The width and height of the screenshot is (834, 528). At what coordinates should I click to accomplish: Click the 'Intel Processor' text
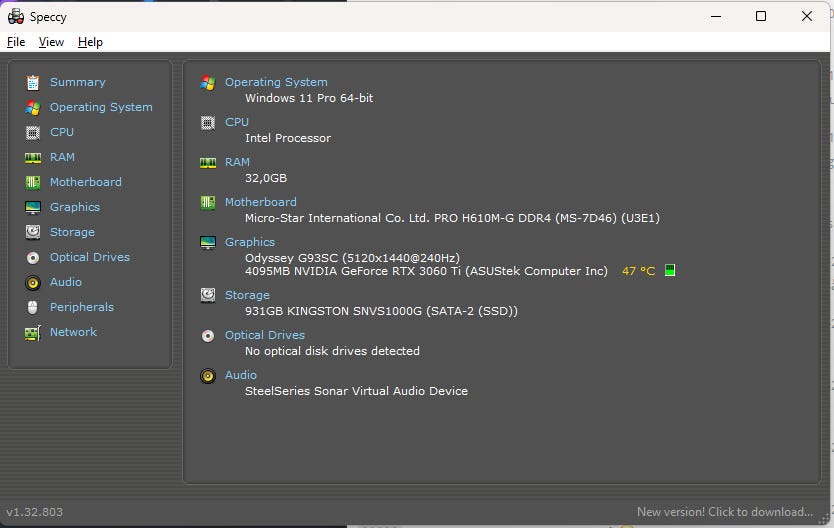[x=288, y=138]
